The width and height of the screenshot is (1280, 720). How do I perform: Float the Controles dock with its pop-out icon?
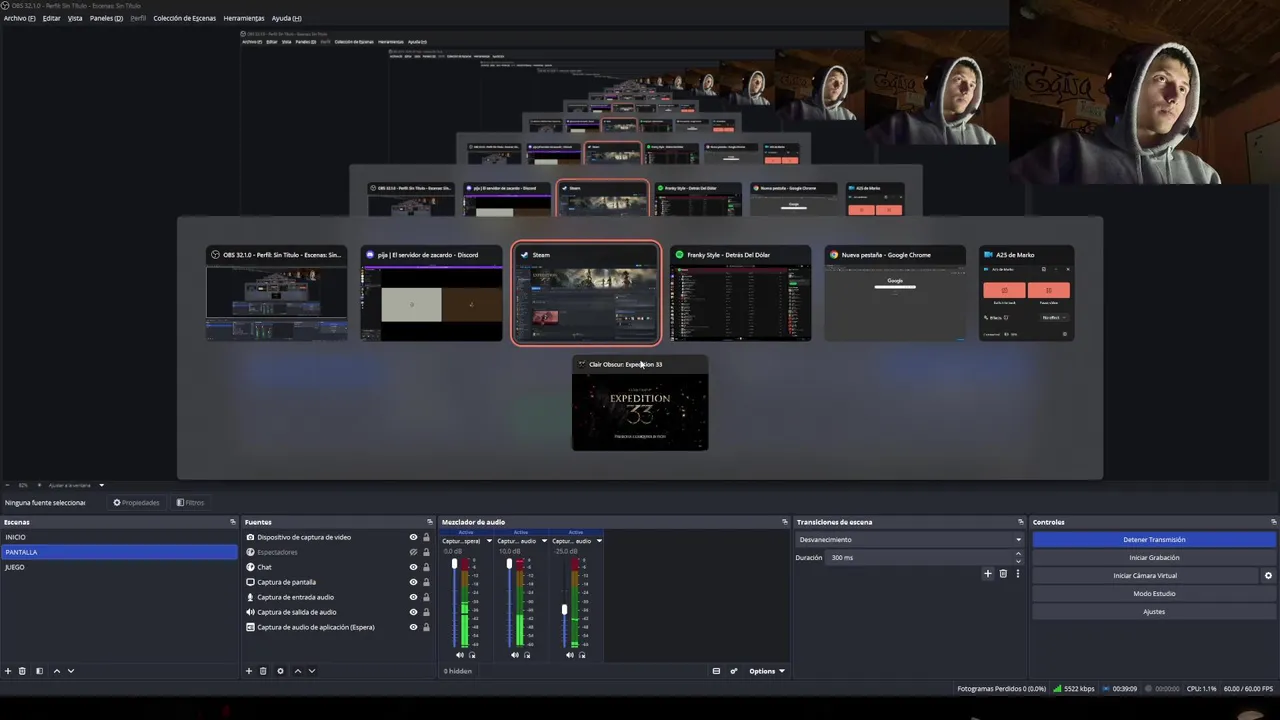click(1273, 522)
